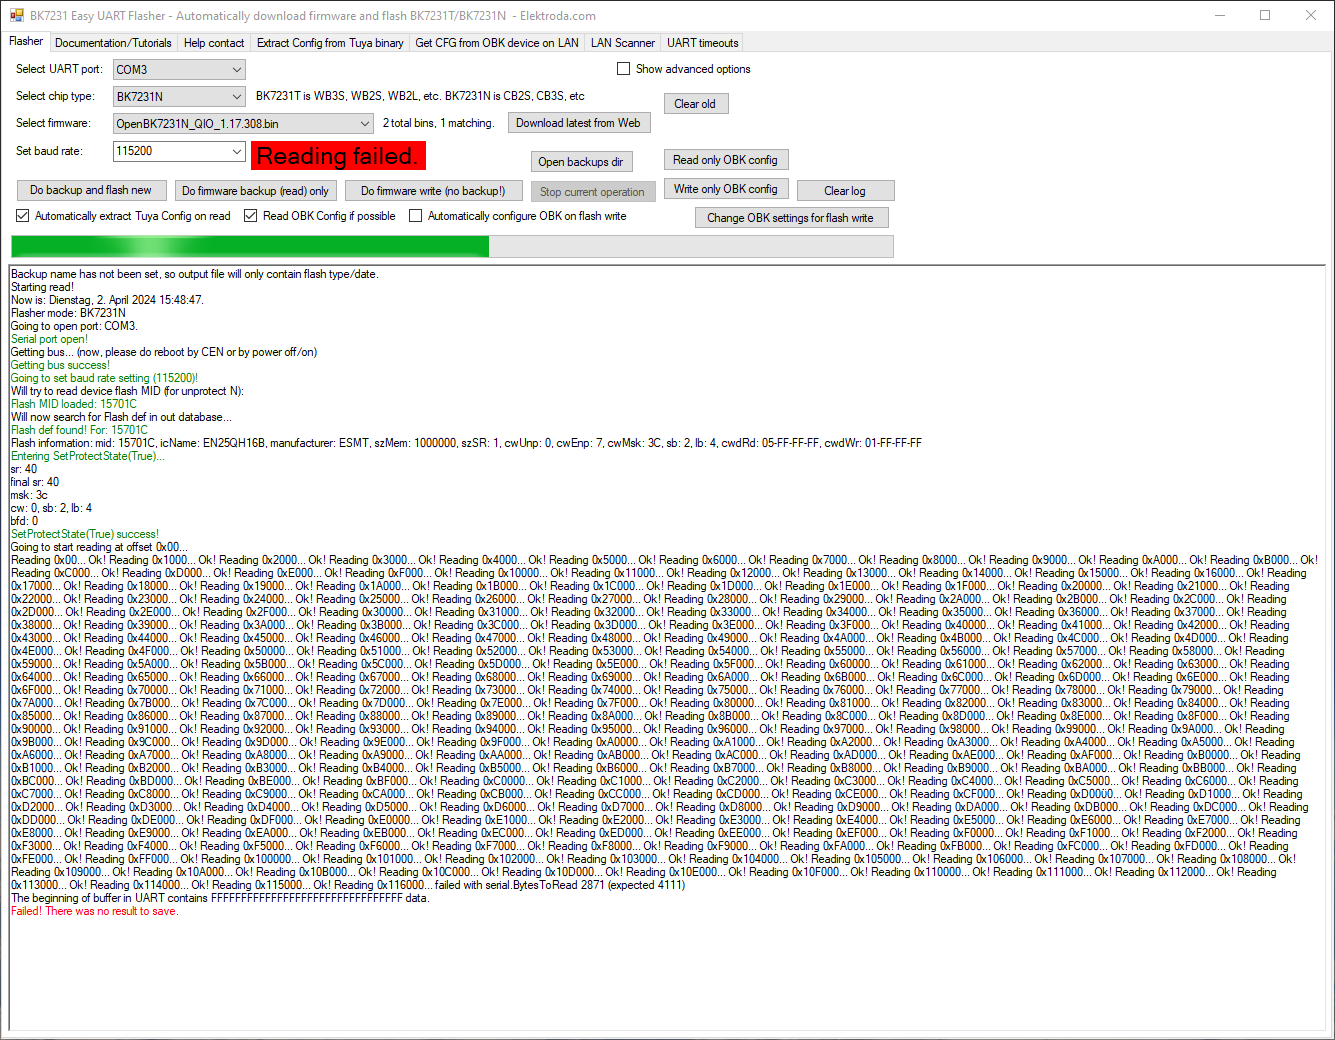The width and height of the screenshot is (1335, 1040).
Task: Click the Going to open port: COM3 line
Action: [x=74, y=326]
